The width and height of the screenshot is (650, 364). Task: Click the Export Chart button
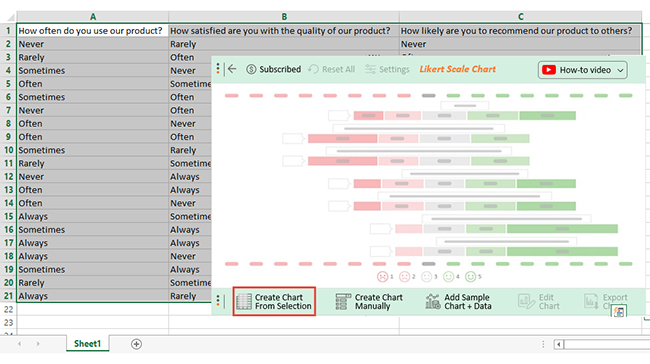tap(606, 301)
